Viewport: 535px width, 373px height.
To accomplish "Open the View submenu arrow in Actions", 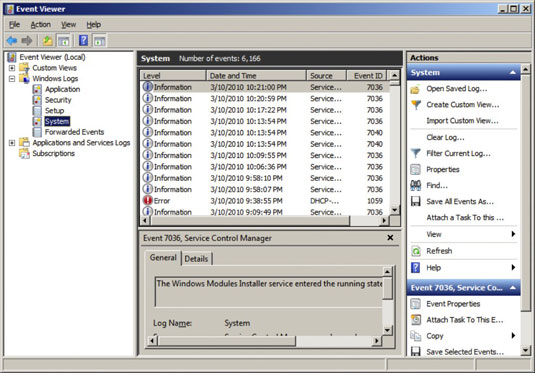I will tap(513, 234).
